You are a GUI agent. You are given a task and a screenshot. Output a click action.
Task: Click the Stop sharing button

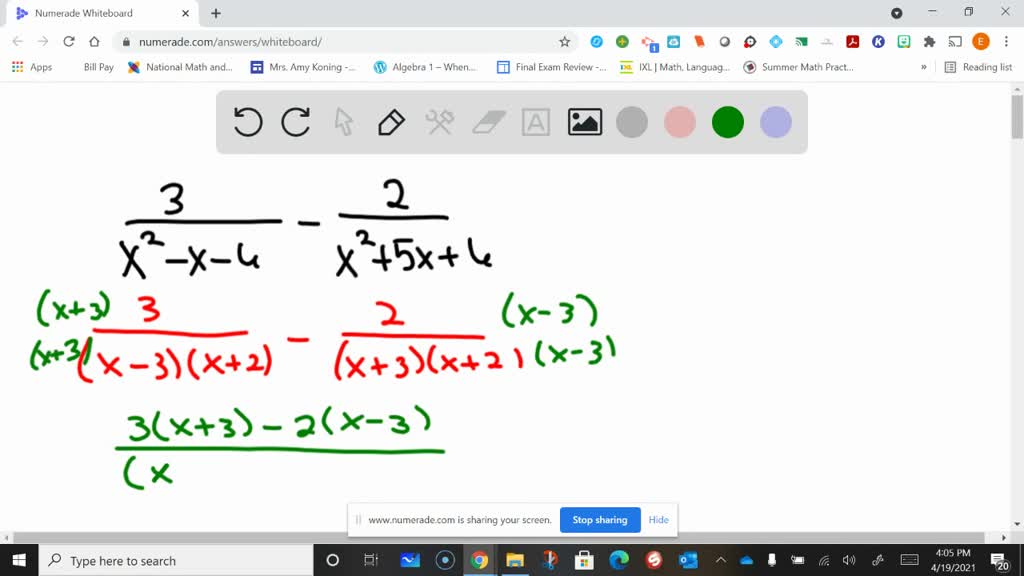click(x=600, y=520)
